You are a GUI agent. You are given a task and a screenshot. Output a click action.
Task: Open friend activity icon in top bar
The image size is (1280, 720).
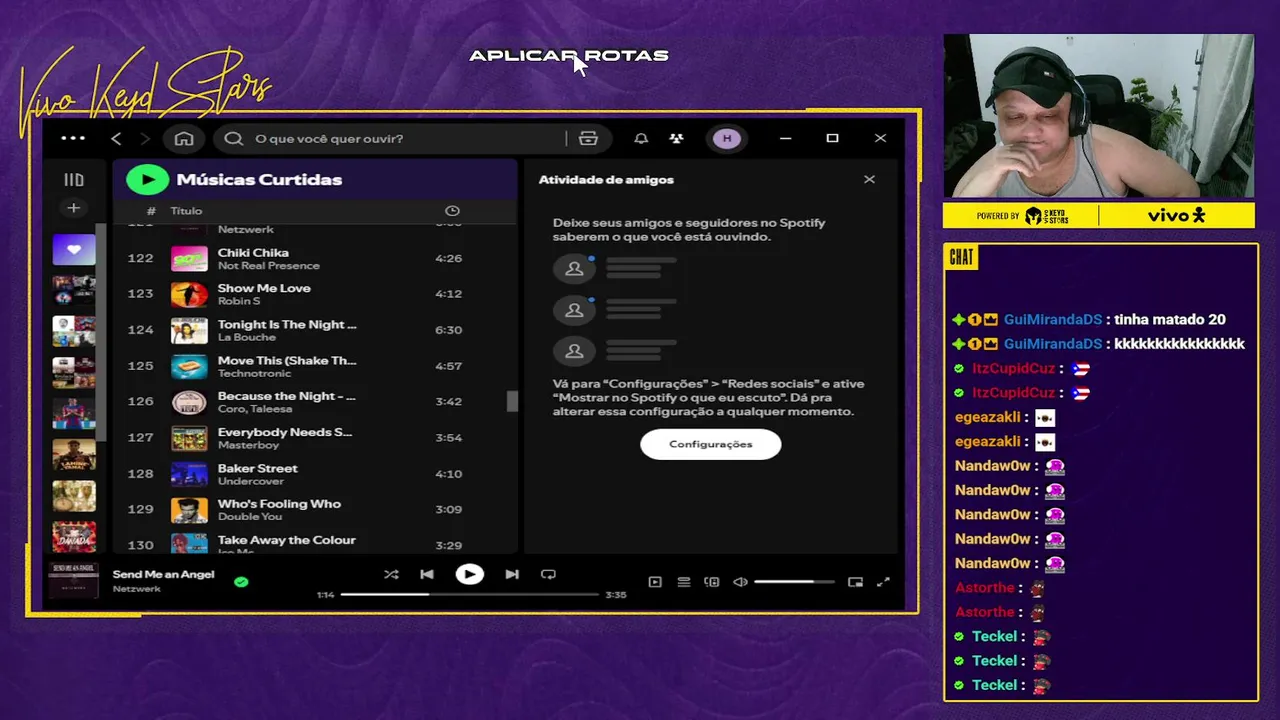(x=677, y=138)
